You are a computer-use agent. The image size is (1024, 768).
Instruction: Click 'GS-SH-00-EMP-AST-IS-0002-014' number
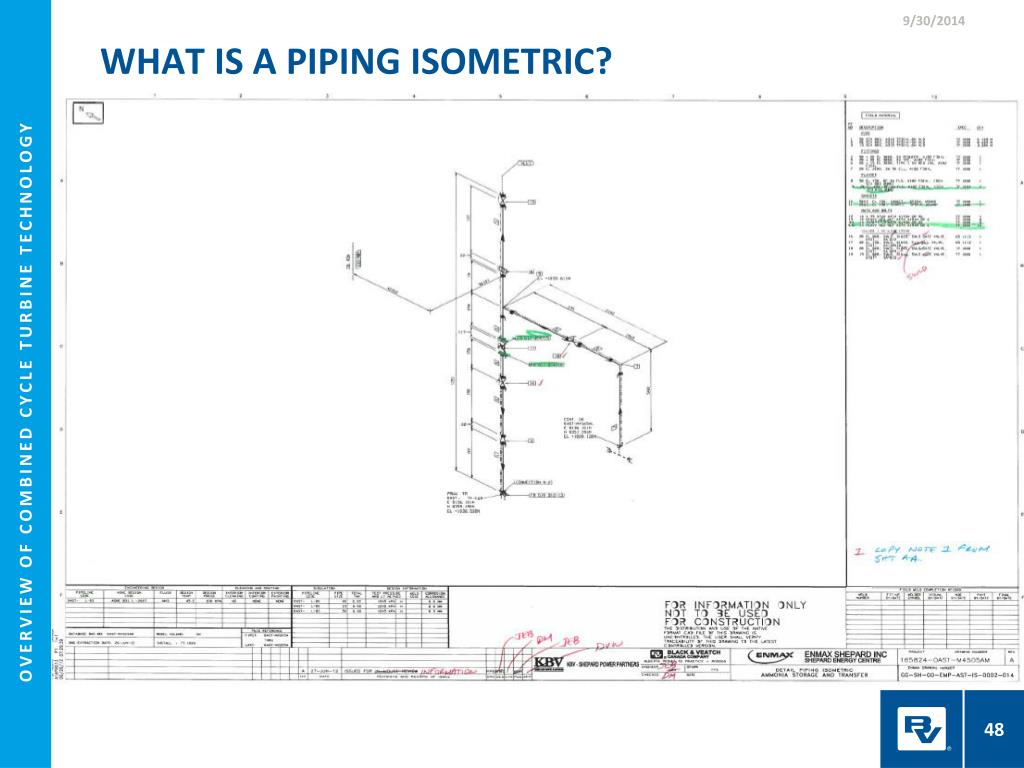pyautogui.click(x=957, y=675)
